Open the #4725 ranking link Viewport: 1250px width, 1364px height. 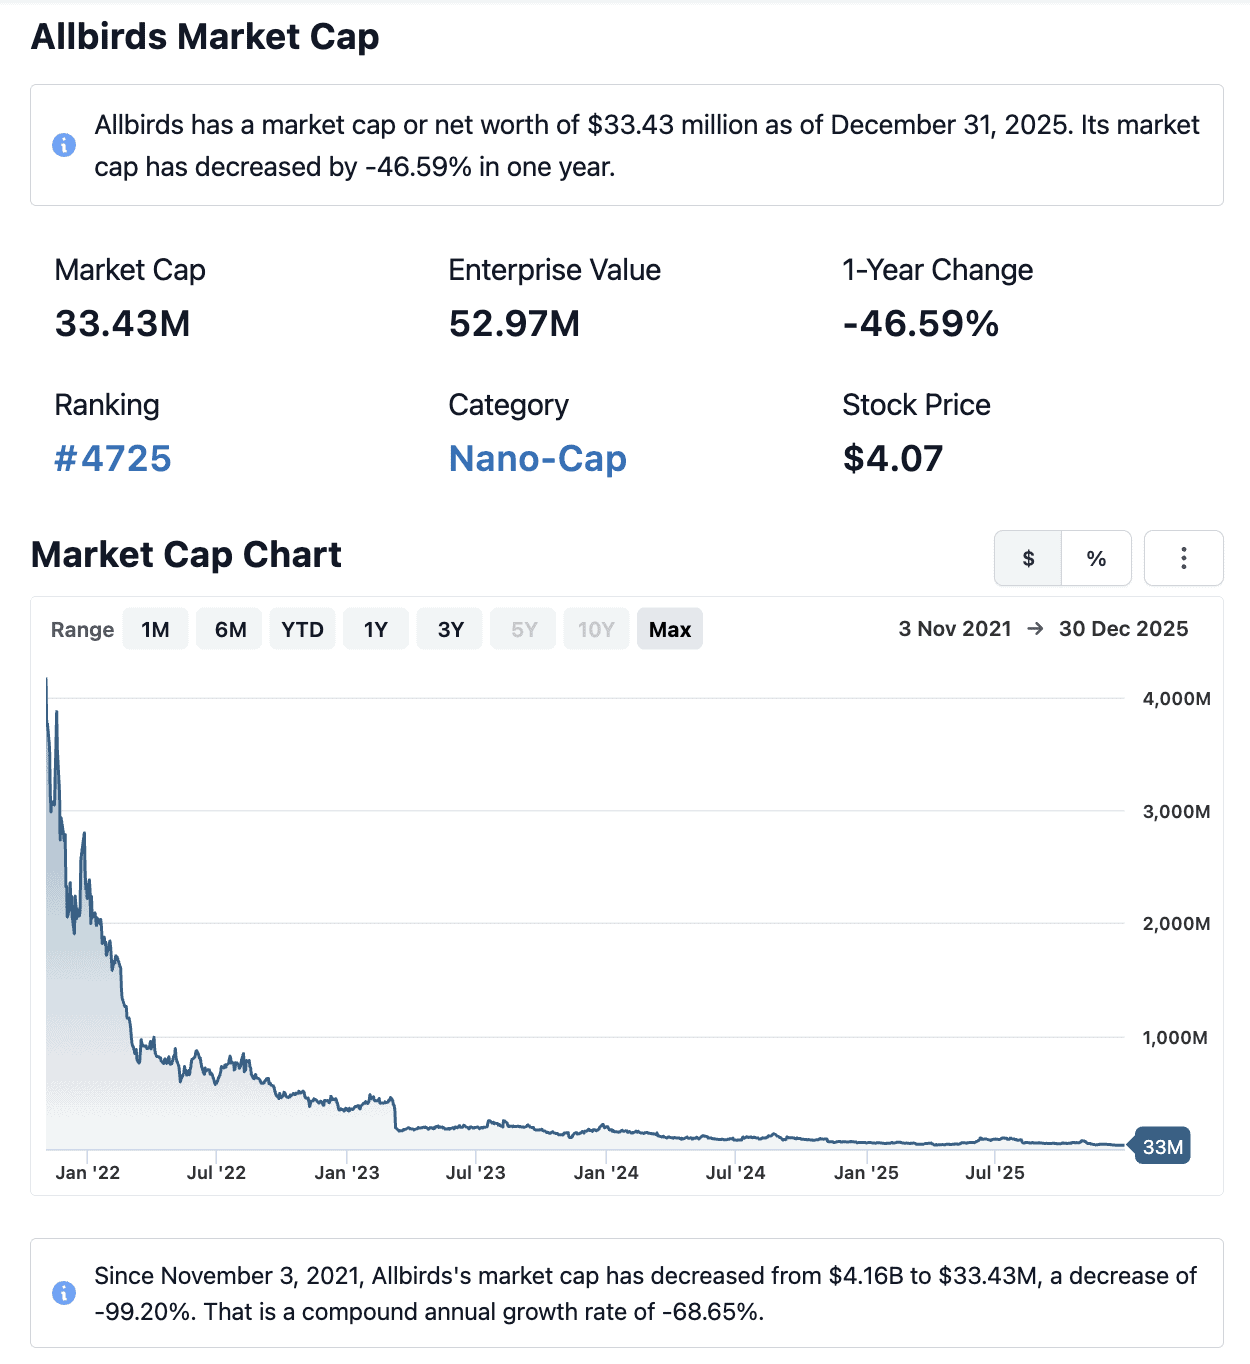point(113,458)
